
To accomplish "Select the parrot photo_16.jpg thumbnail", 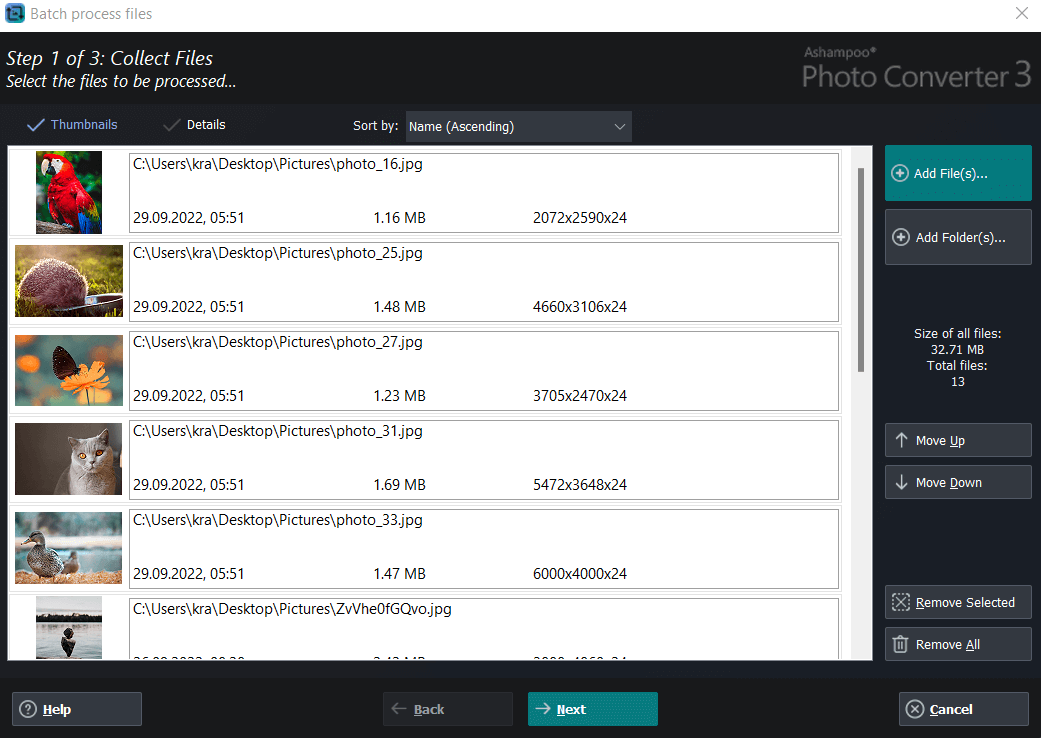I will point(68,190).
